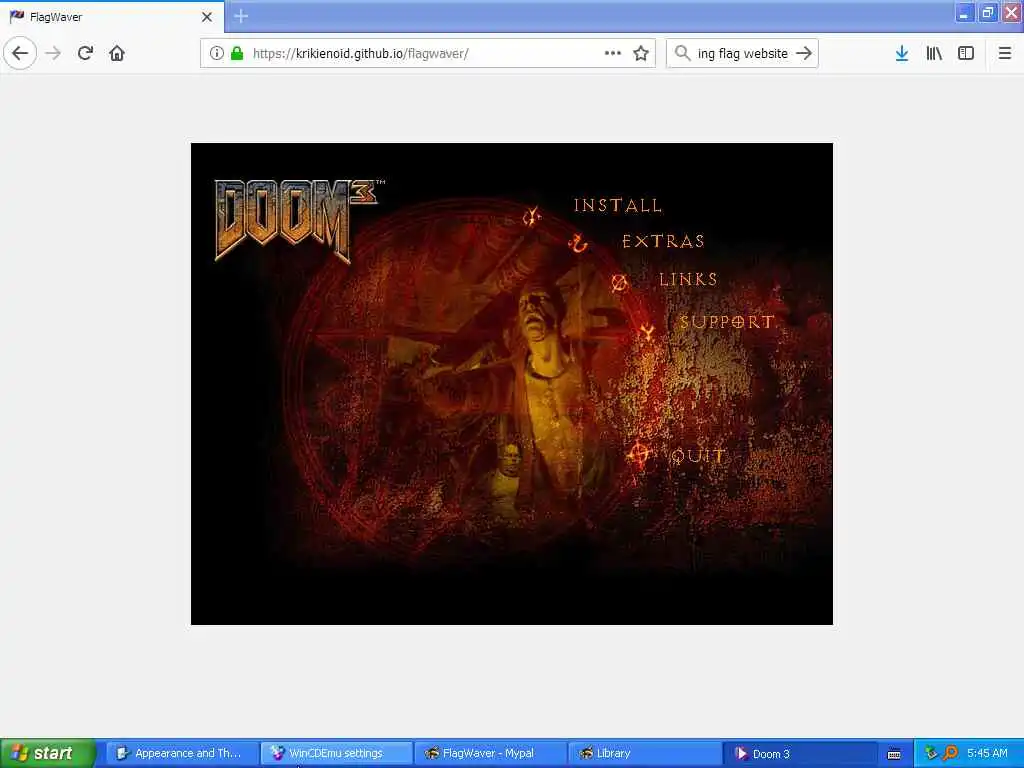
Task: Open the Library bookshelf icon
Action: tap(934, 53)
